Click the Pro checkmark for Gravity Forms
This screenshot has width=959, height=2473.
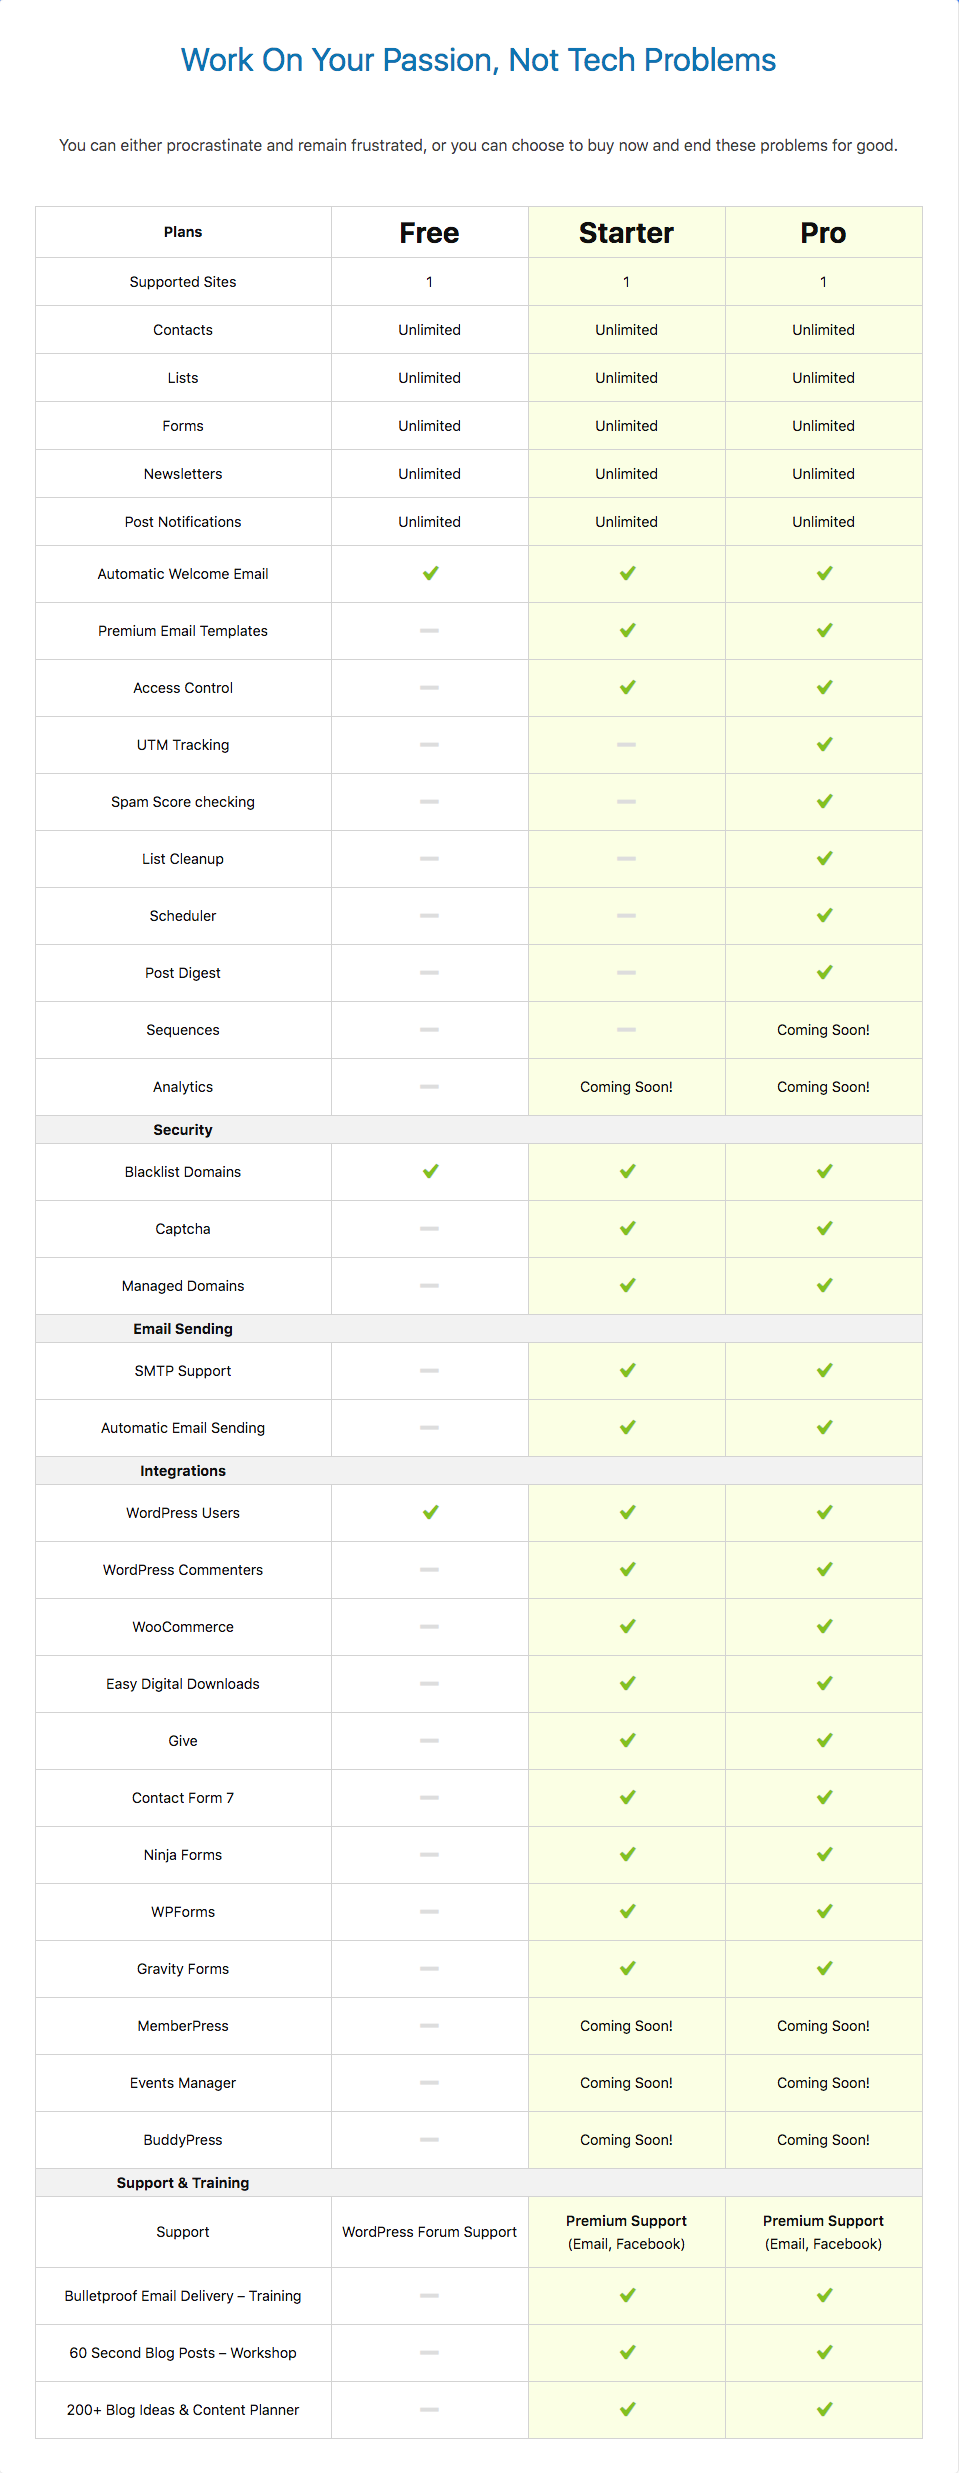coord(824,1969)
